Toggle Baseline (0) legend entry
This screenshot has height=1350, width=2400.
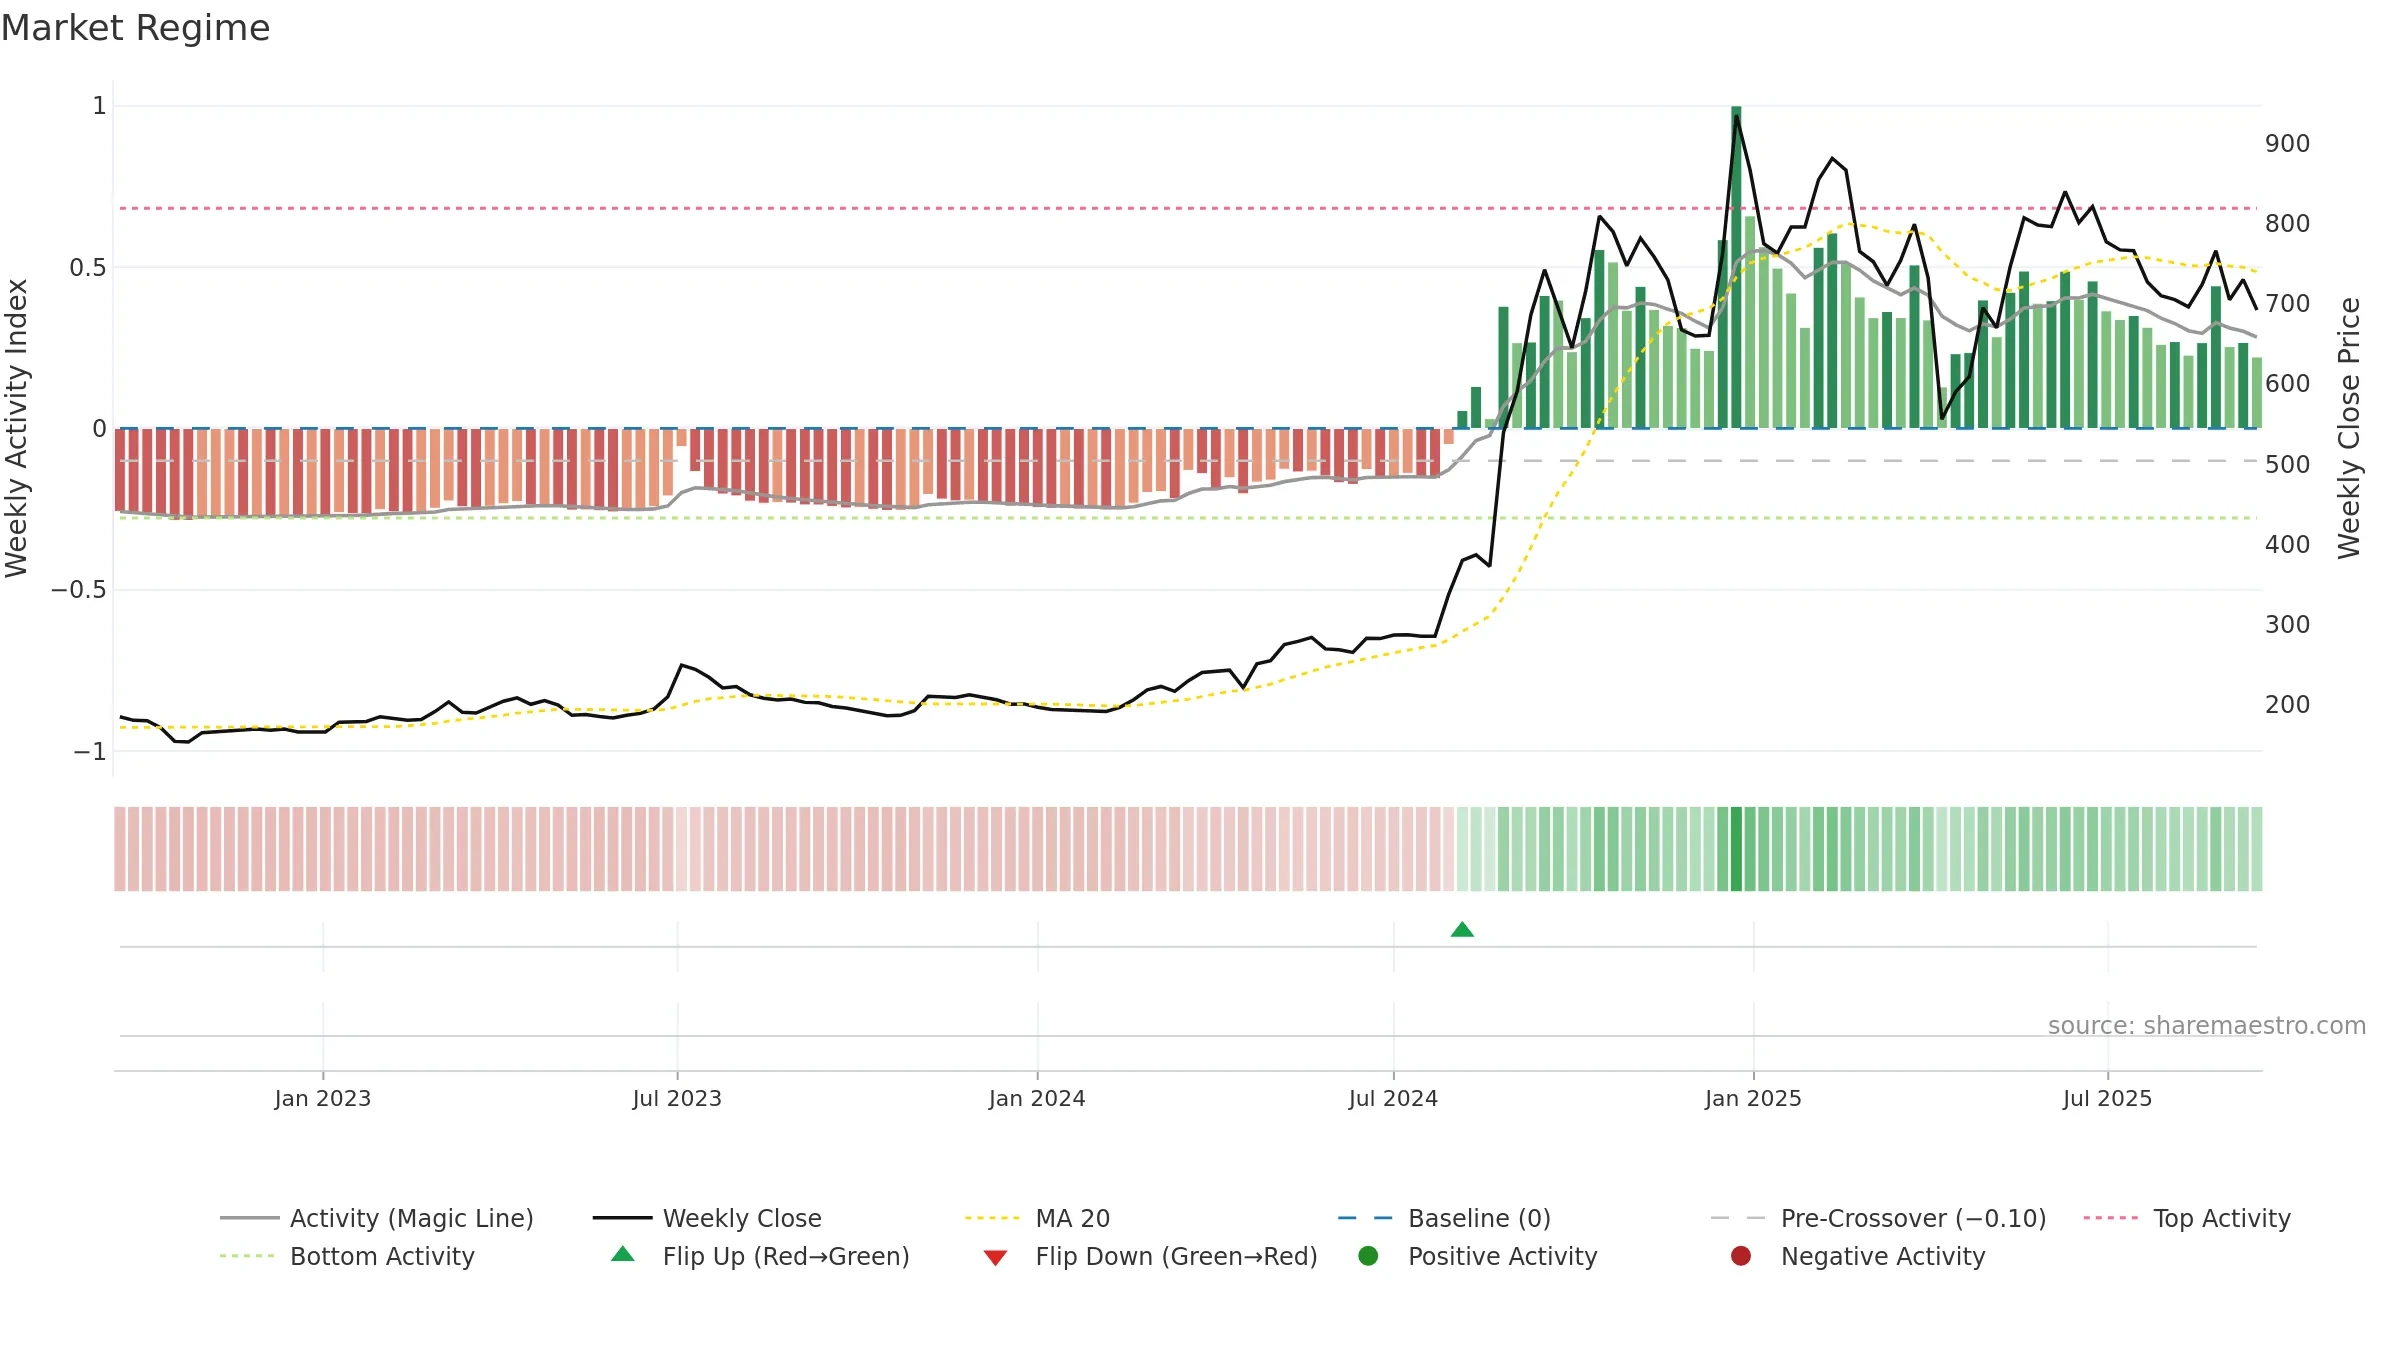pos(1444,1218)
